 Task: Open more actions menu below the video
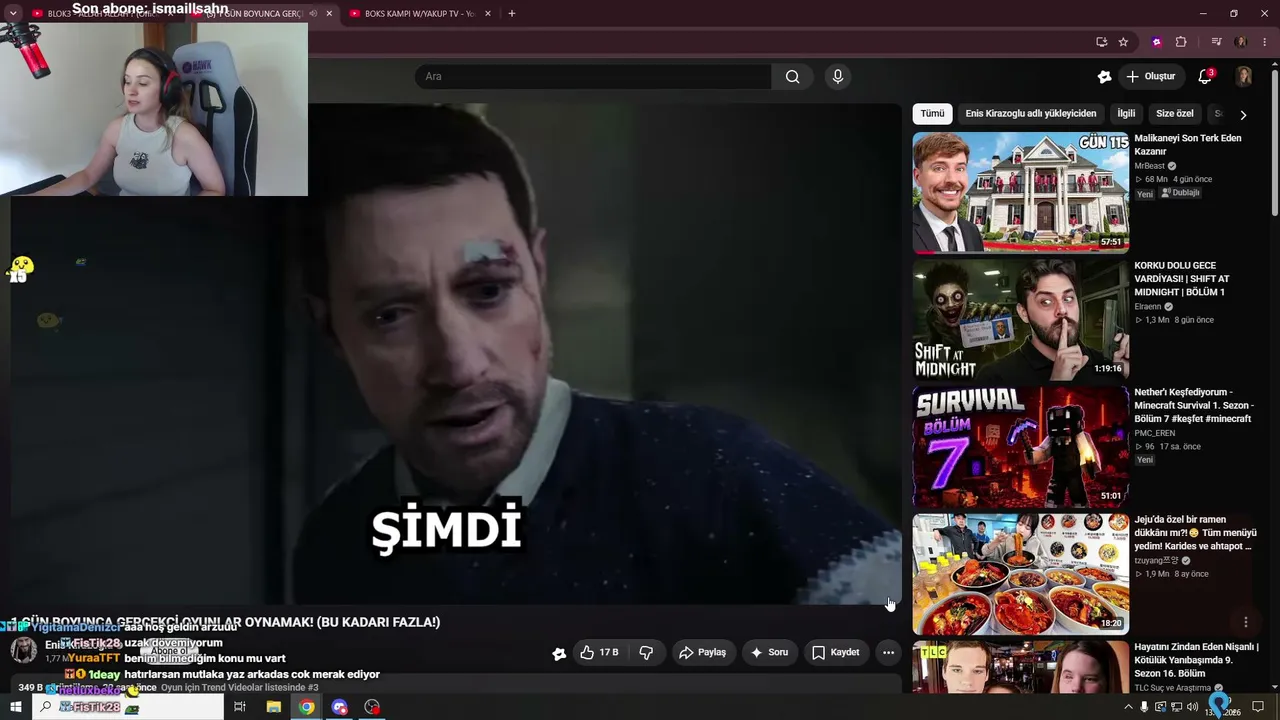tap(888, 653)
